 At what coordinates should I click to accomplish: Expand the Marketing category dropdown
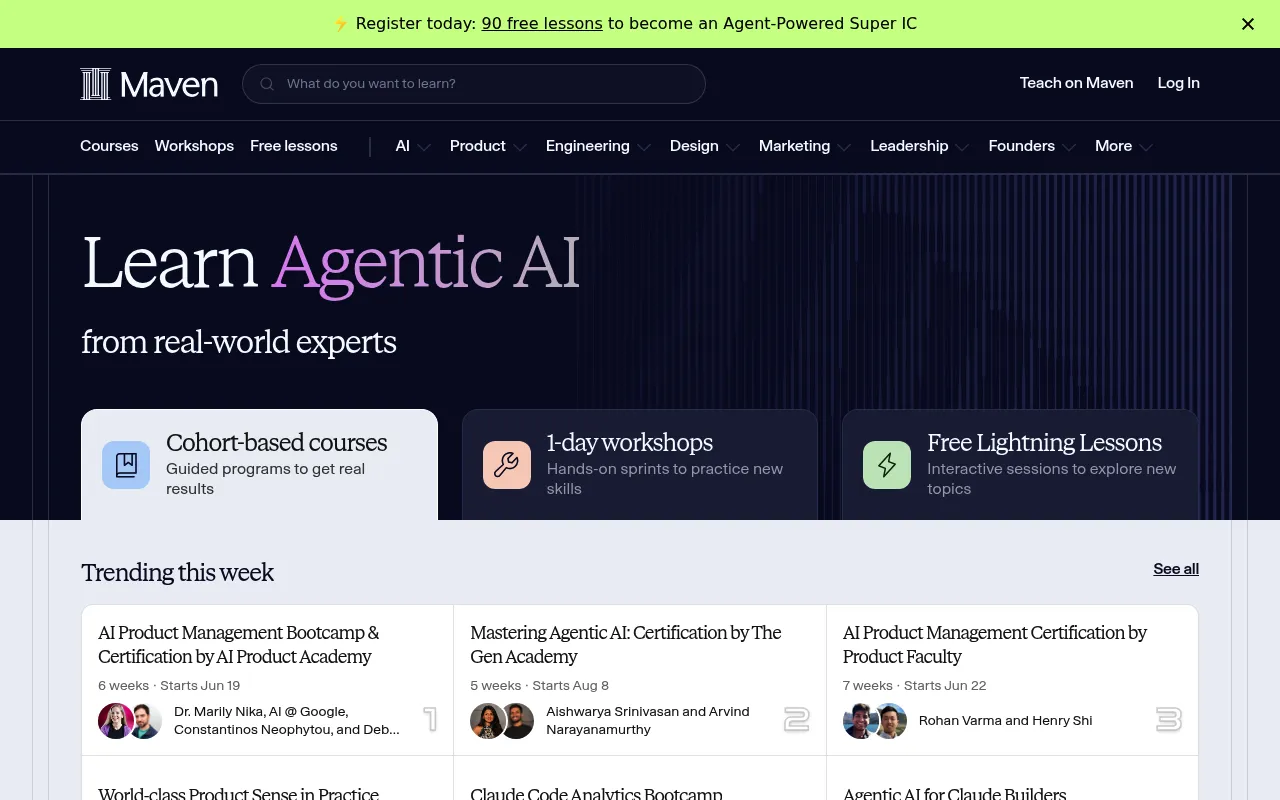tap(805, 146)
